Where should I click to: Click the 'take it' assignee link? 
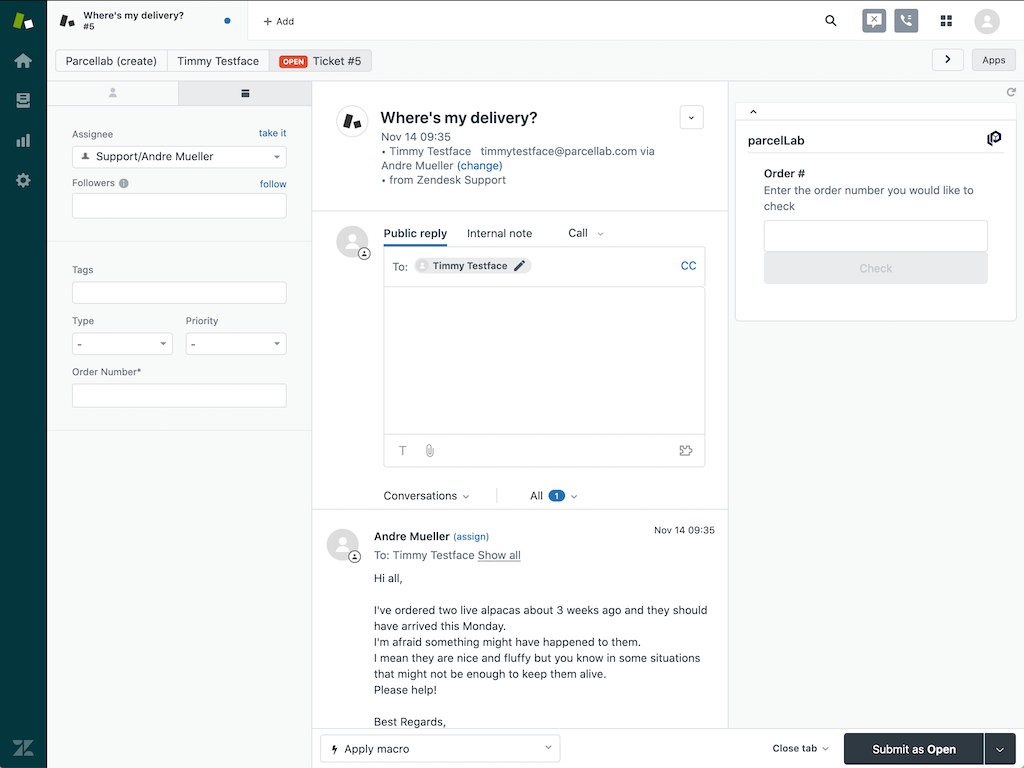(x=272, y=133)
